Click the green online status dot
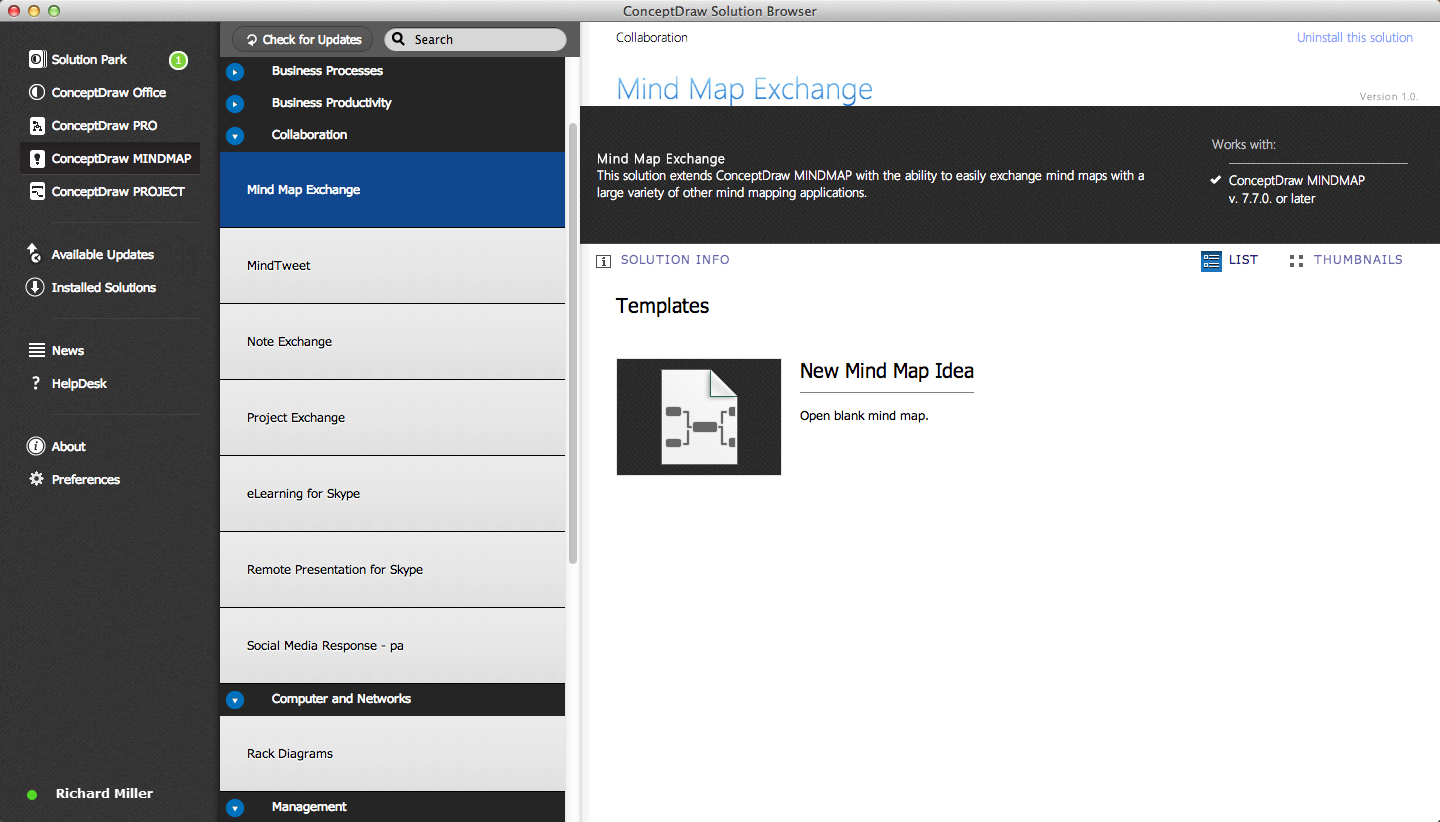This screenshot has width=1440, height=822. (32, 795)
